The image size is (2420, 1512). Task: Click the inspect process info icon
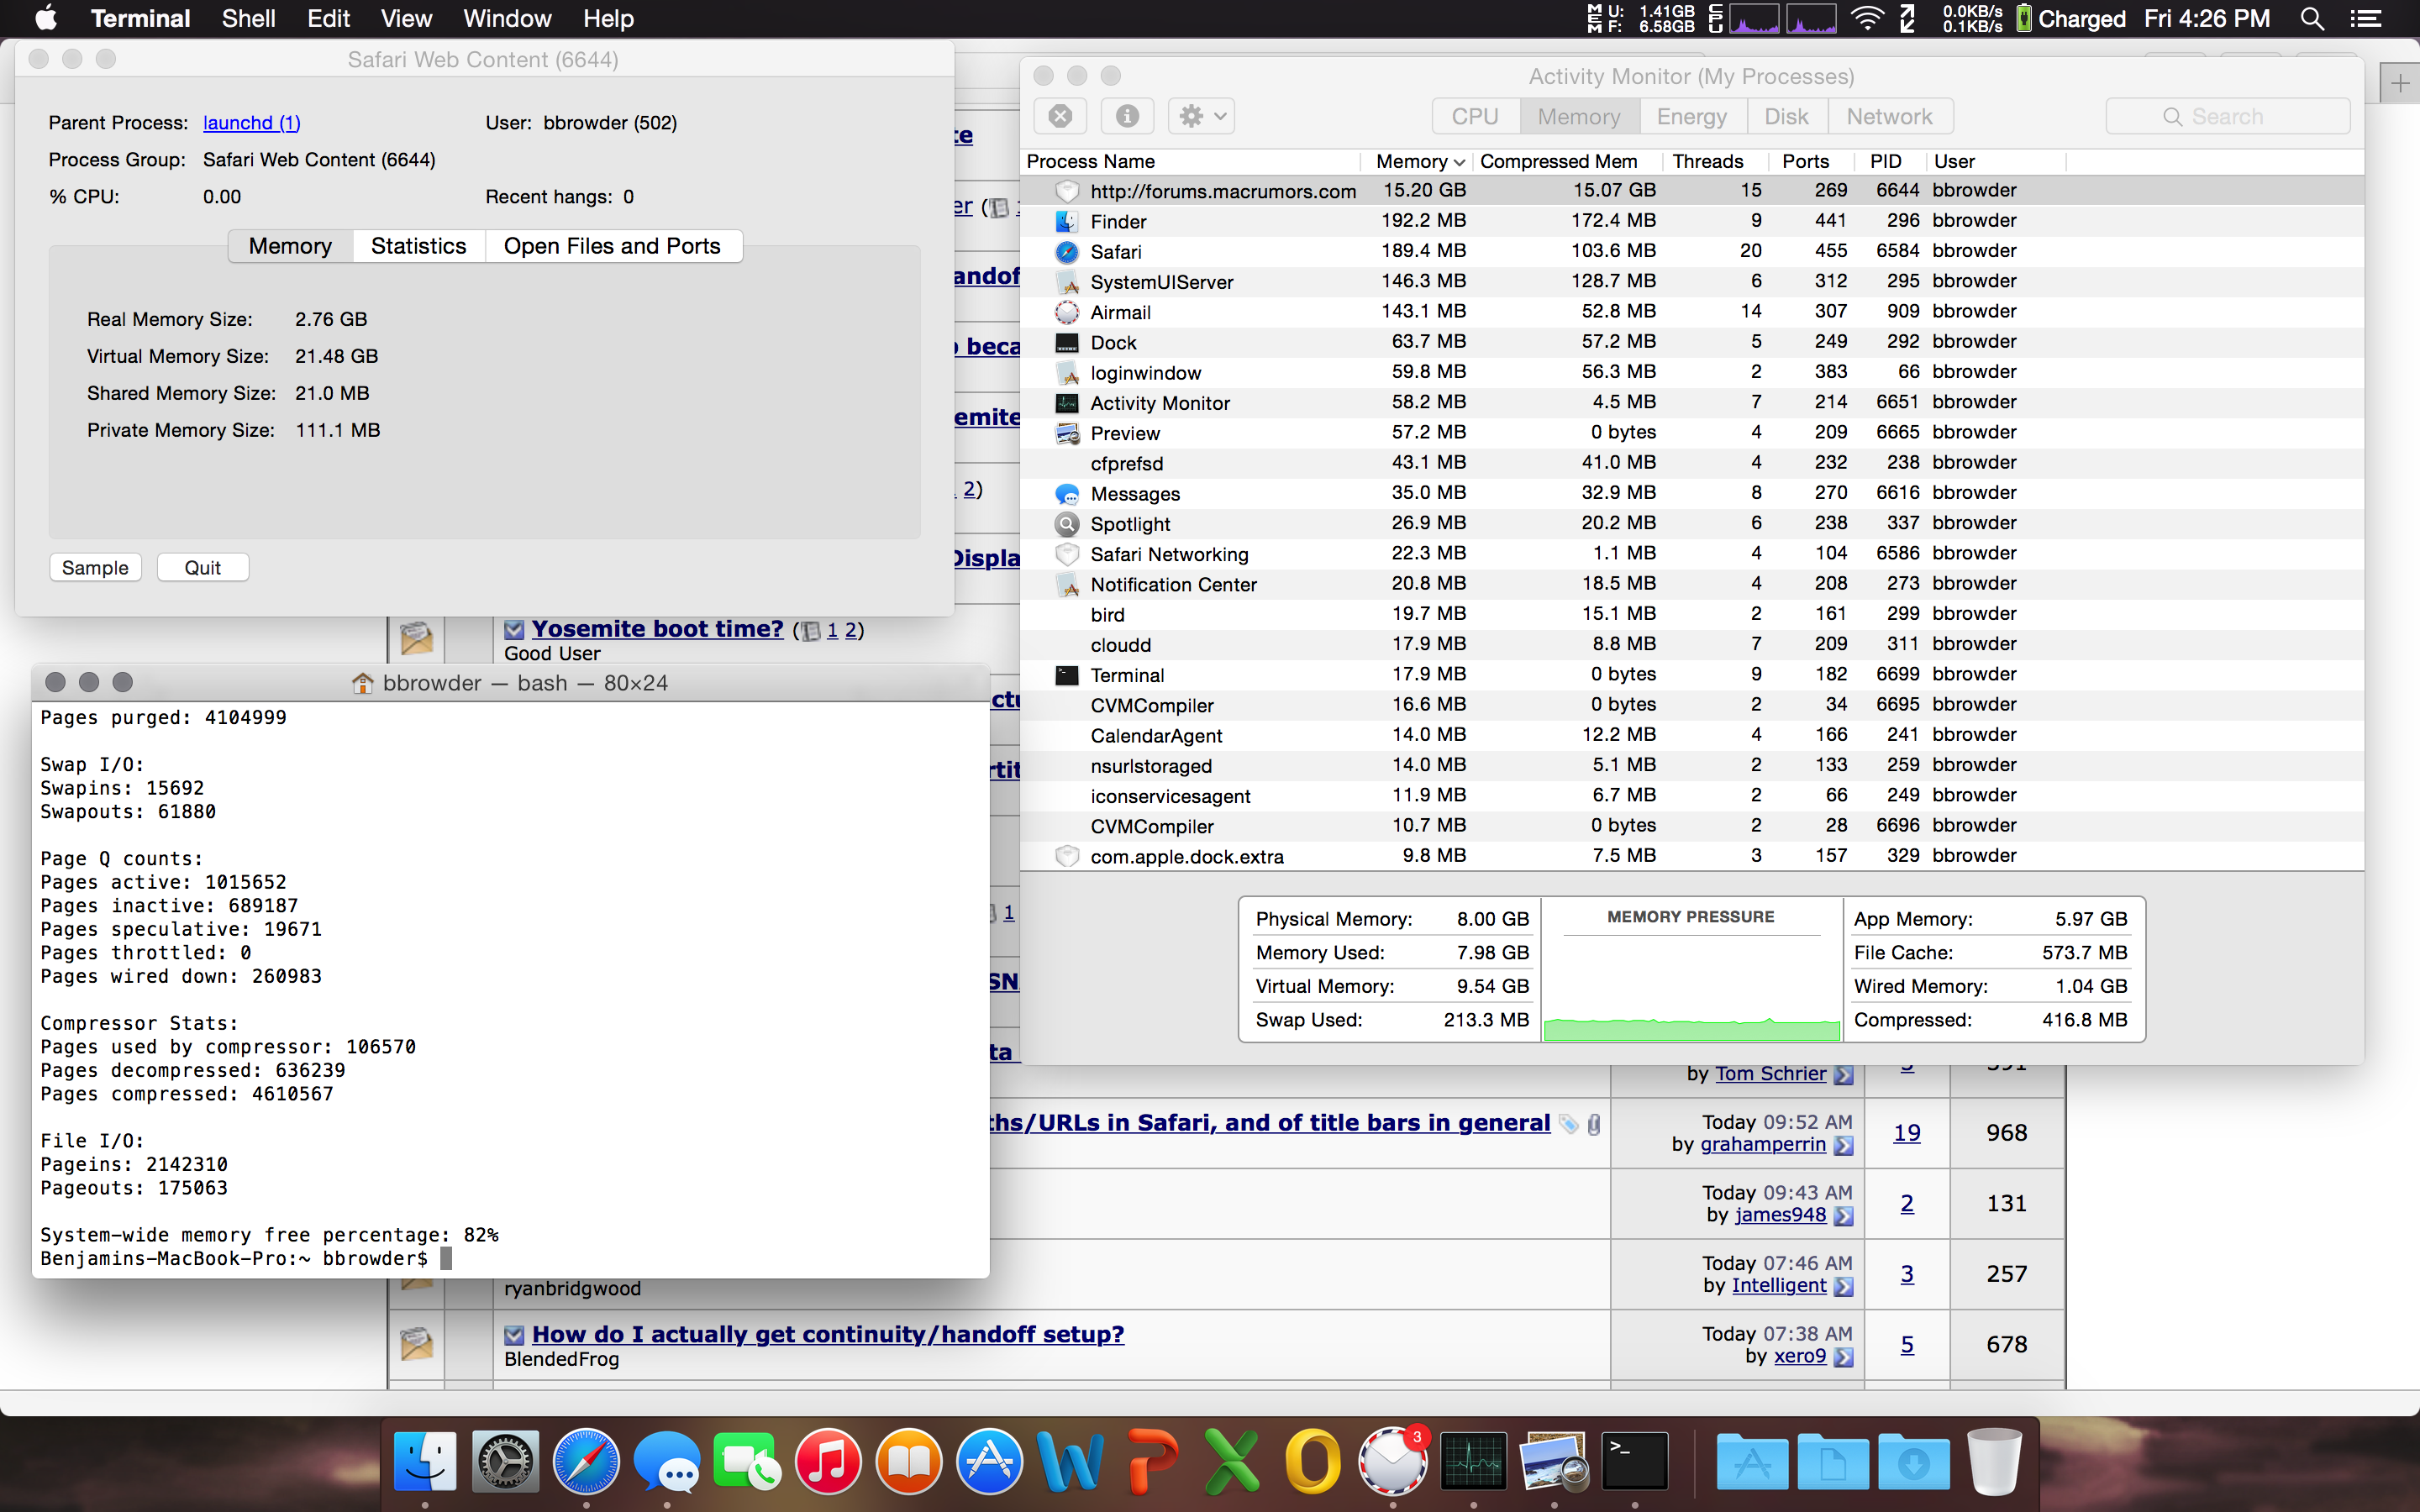point(1127,116)
